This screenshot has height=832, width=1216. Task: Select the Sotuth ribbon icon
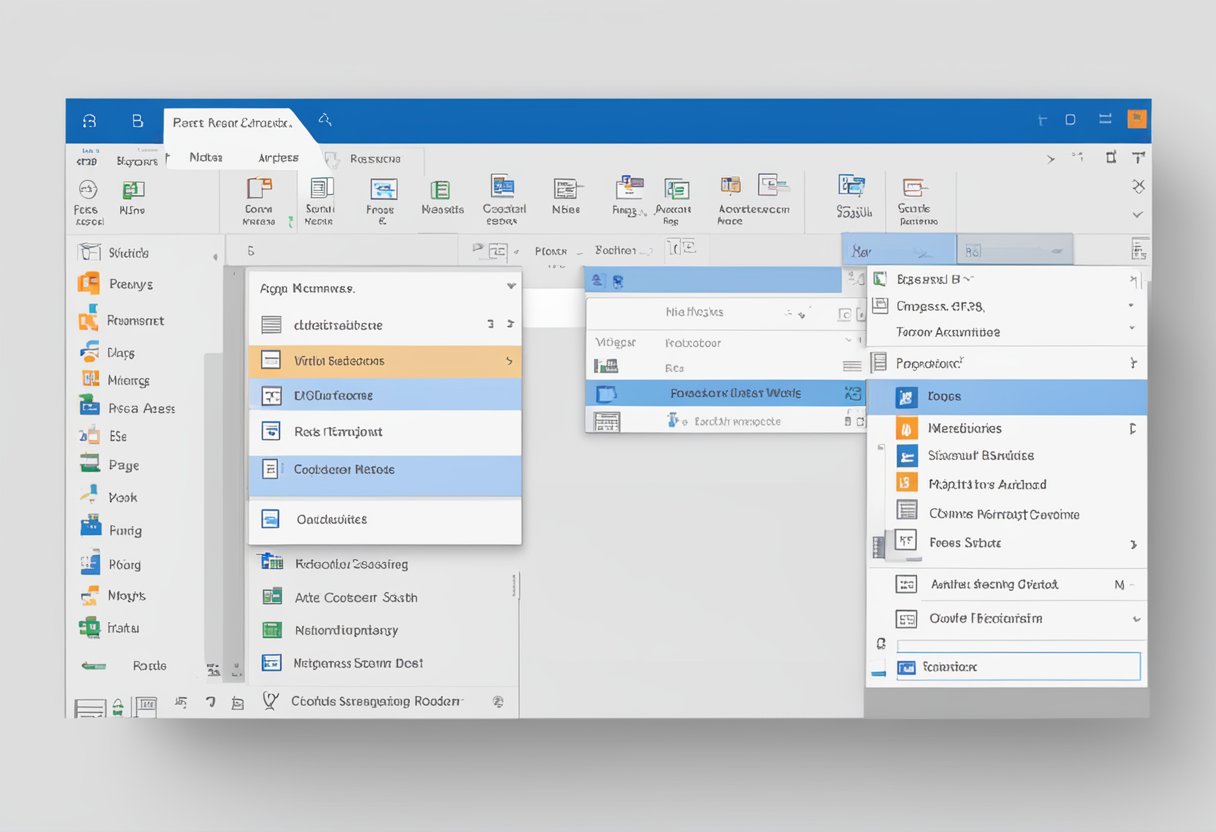pyautogui.click(x=852, y=187)
